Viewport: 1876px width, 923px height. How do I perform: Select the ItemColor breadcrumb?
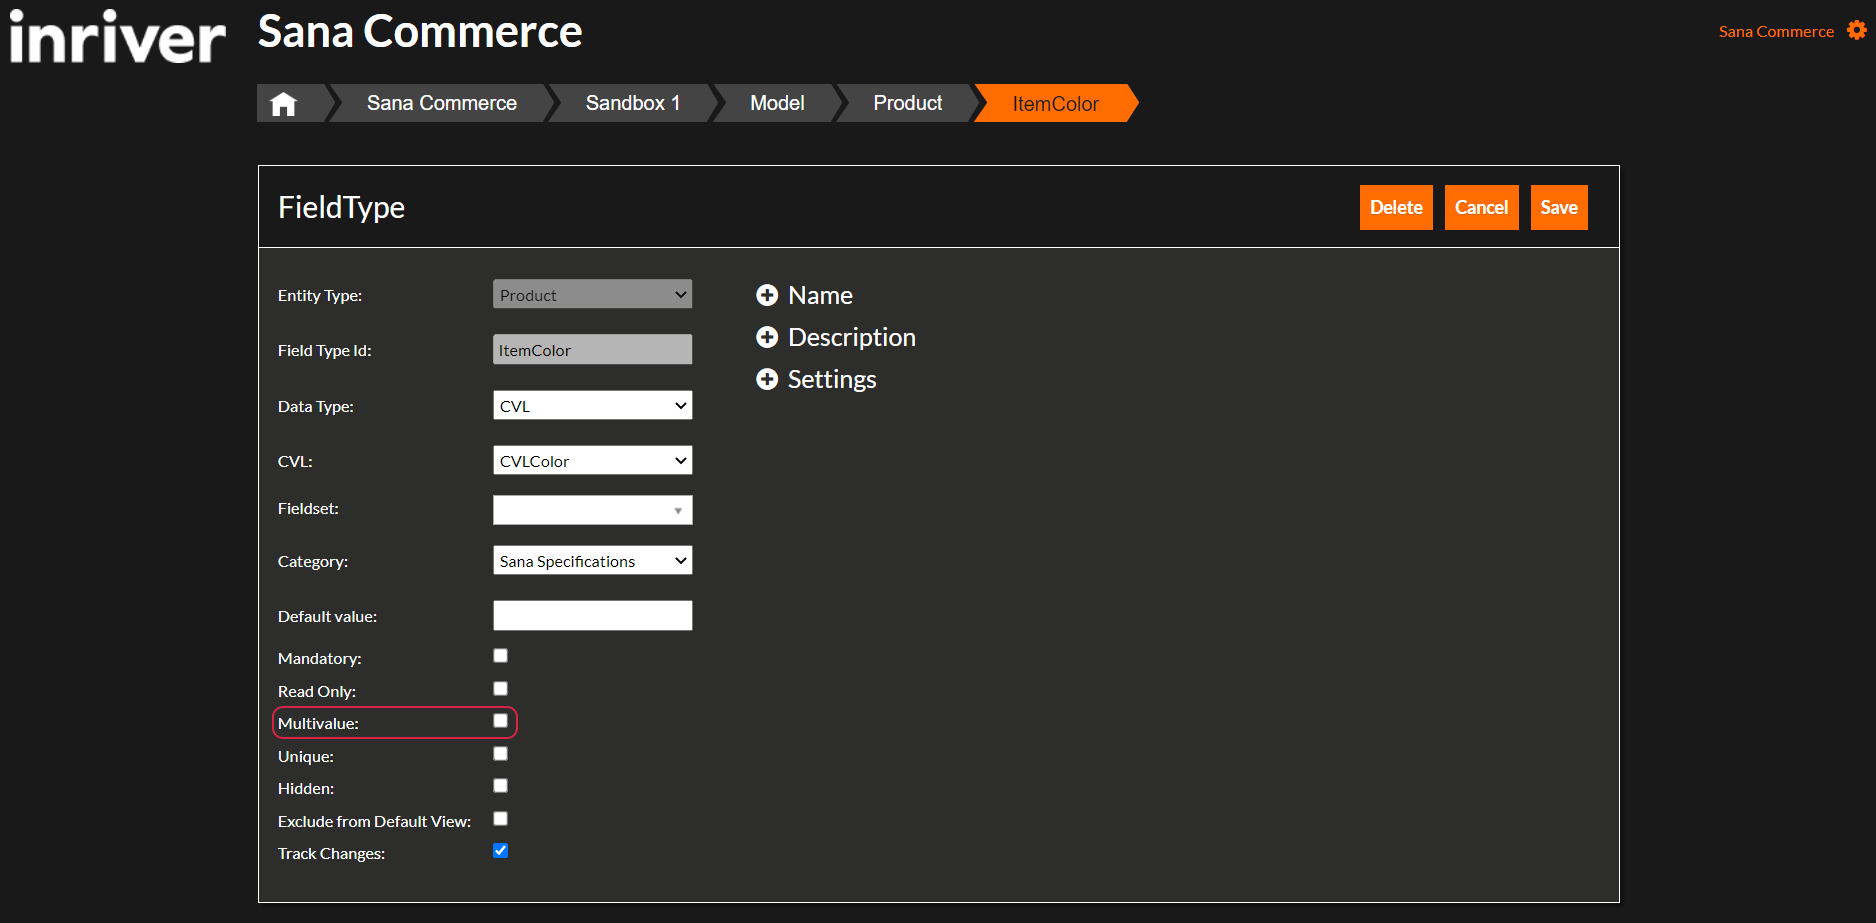point(1055,103)
